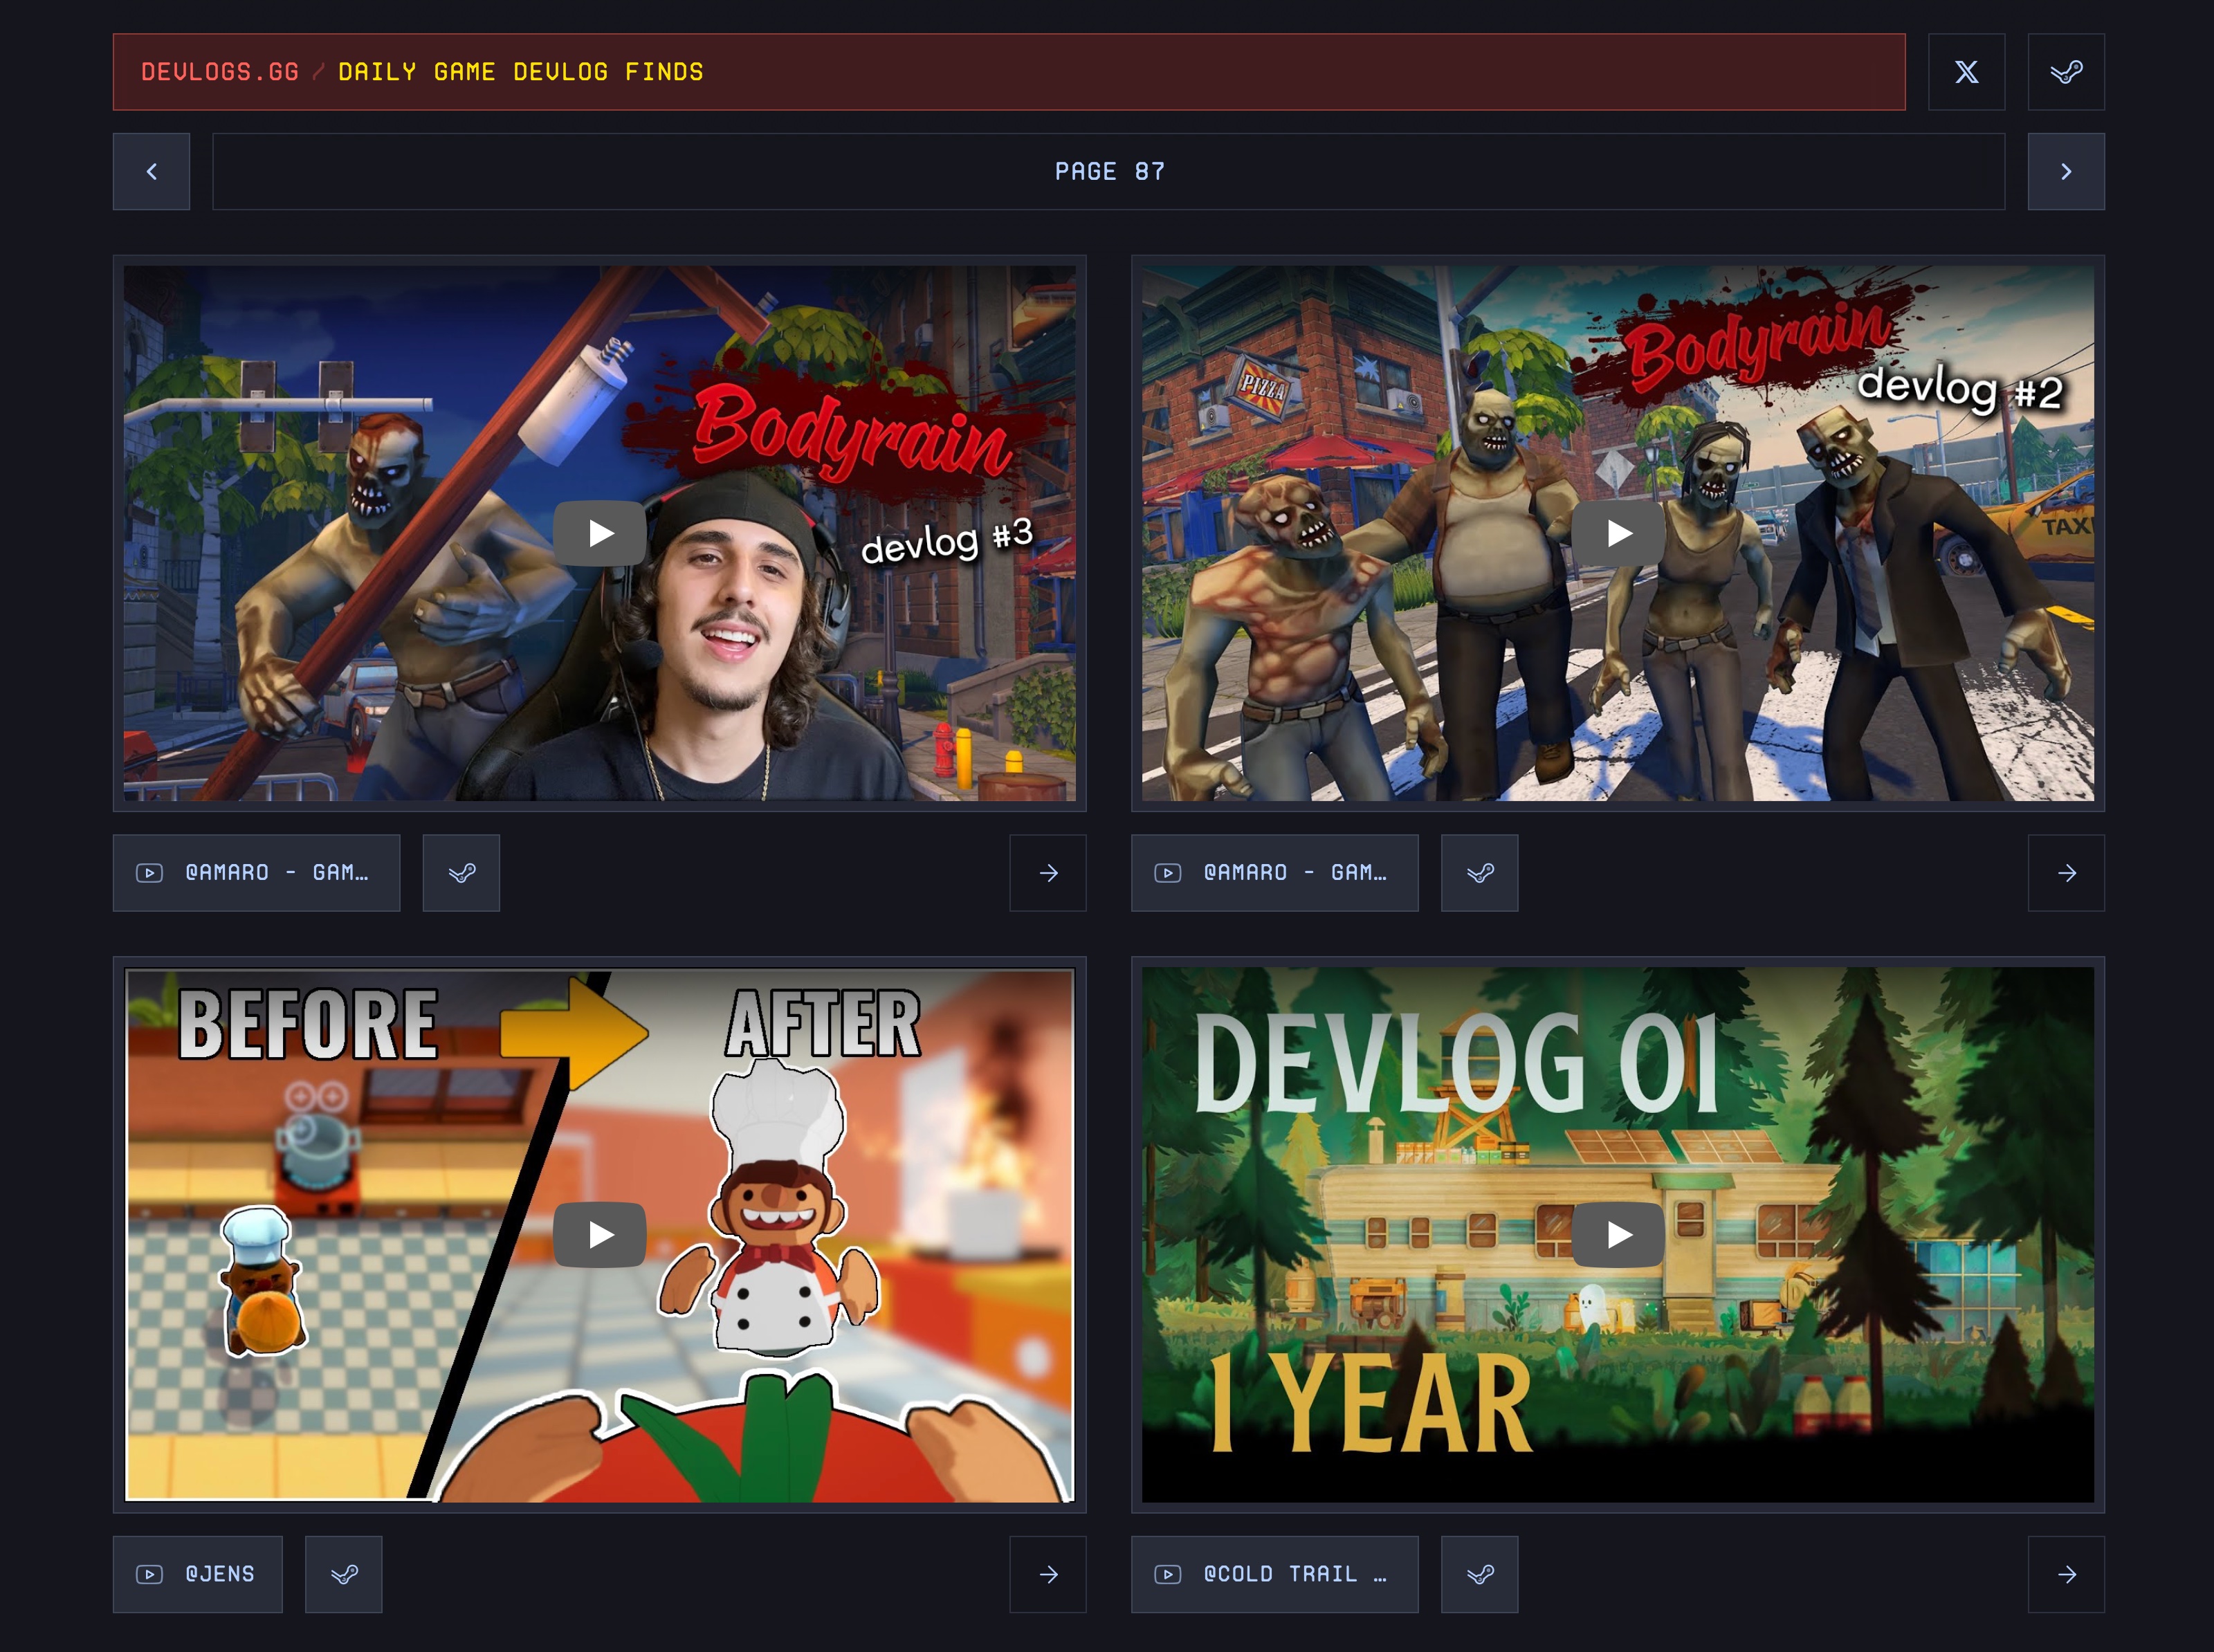
Task: Play the Before/After chef video
Action: (600, 1235)
